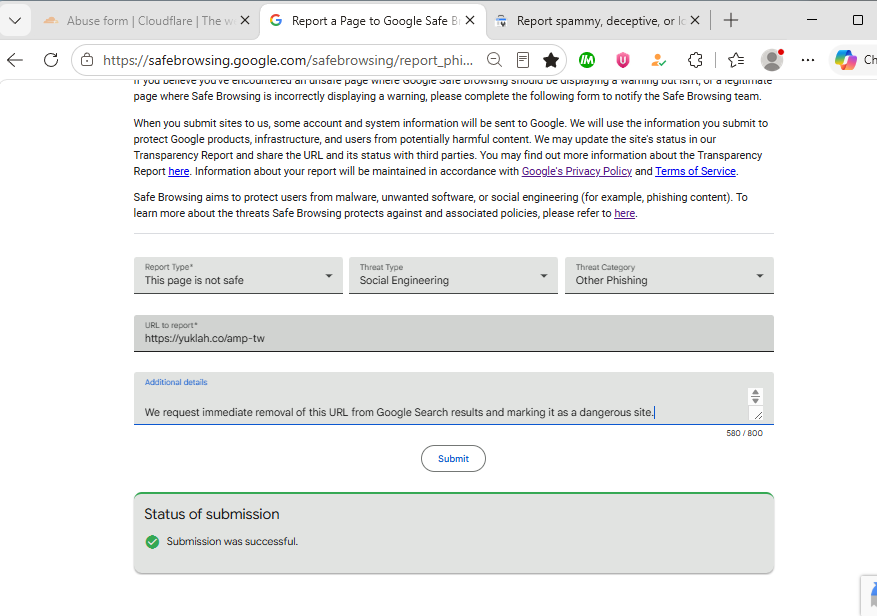
Task: Open the browser profile avatar
Action: pos(772,60)
